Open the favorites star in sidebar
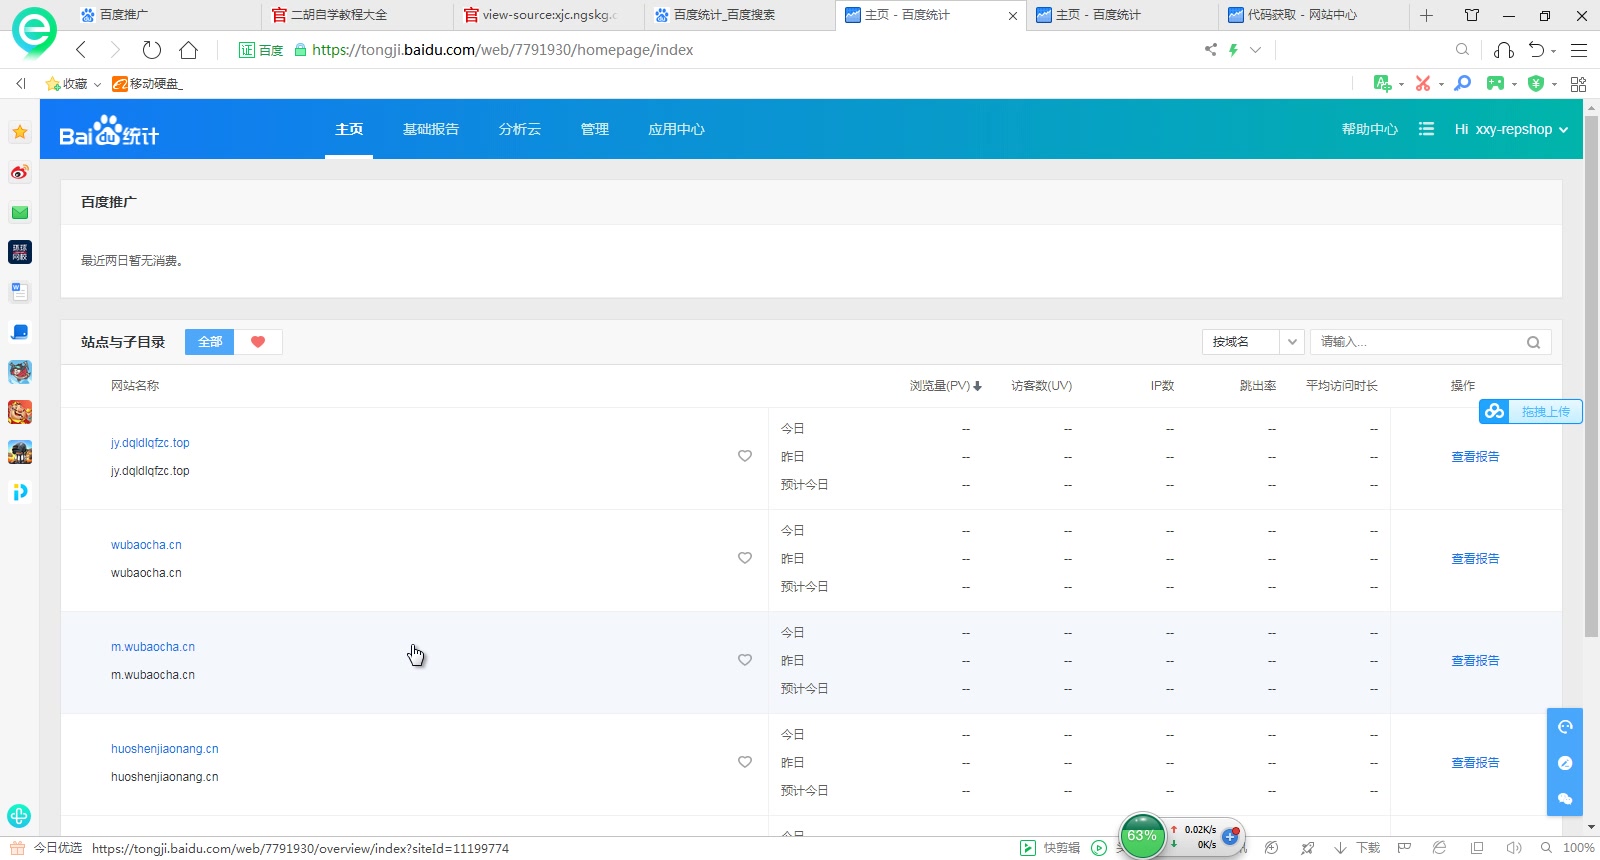The width and height of the screenshot is (1600, 860). tap(20, 132)
